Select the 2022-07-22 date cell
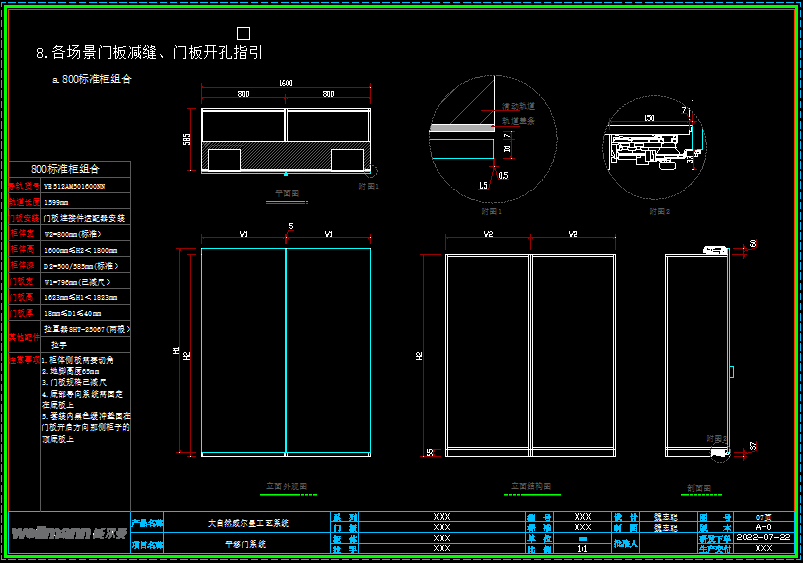 (x=764, y=538)
